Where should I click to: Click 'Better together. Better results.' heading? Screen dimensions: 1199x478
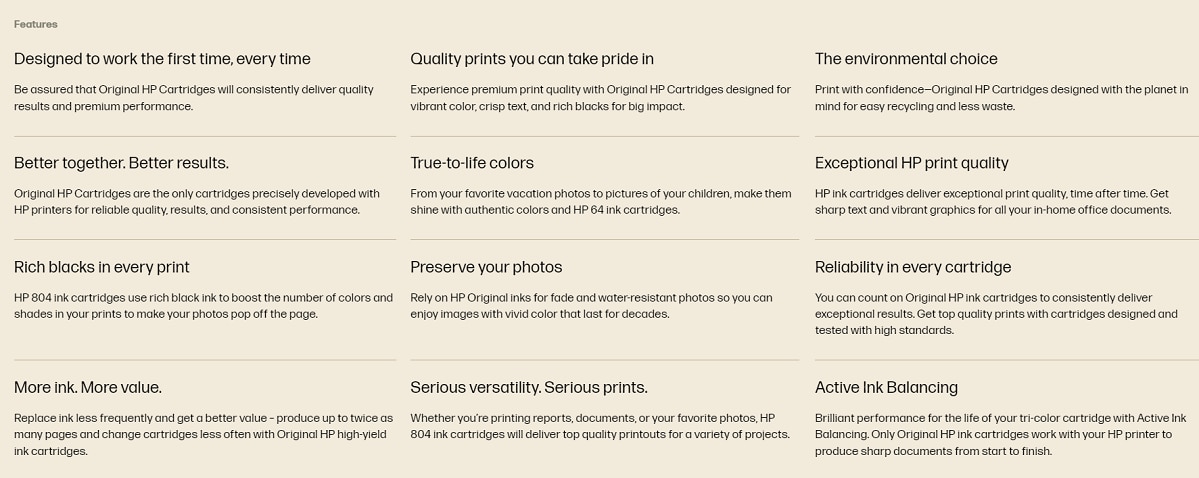click(x=122, y=163)
